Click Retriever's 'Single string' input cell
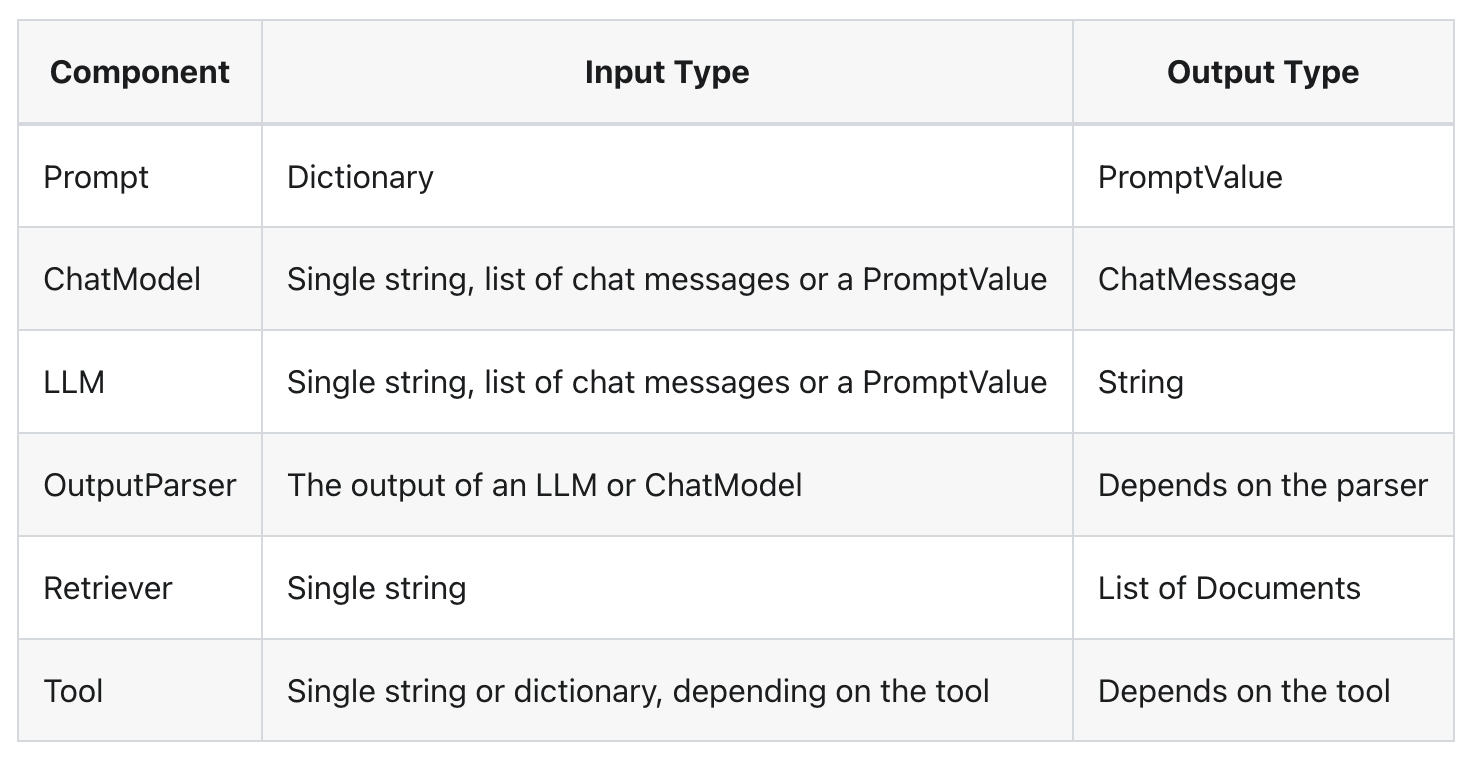Image resolution: width=1470 pixels, height=760 pixels. coord(376,588)
